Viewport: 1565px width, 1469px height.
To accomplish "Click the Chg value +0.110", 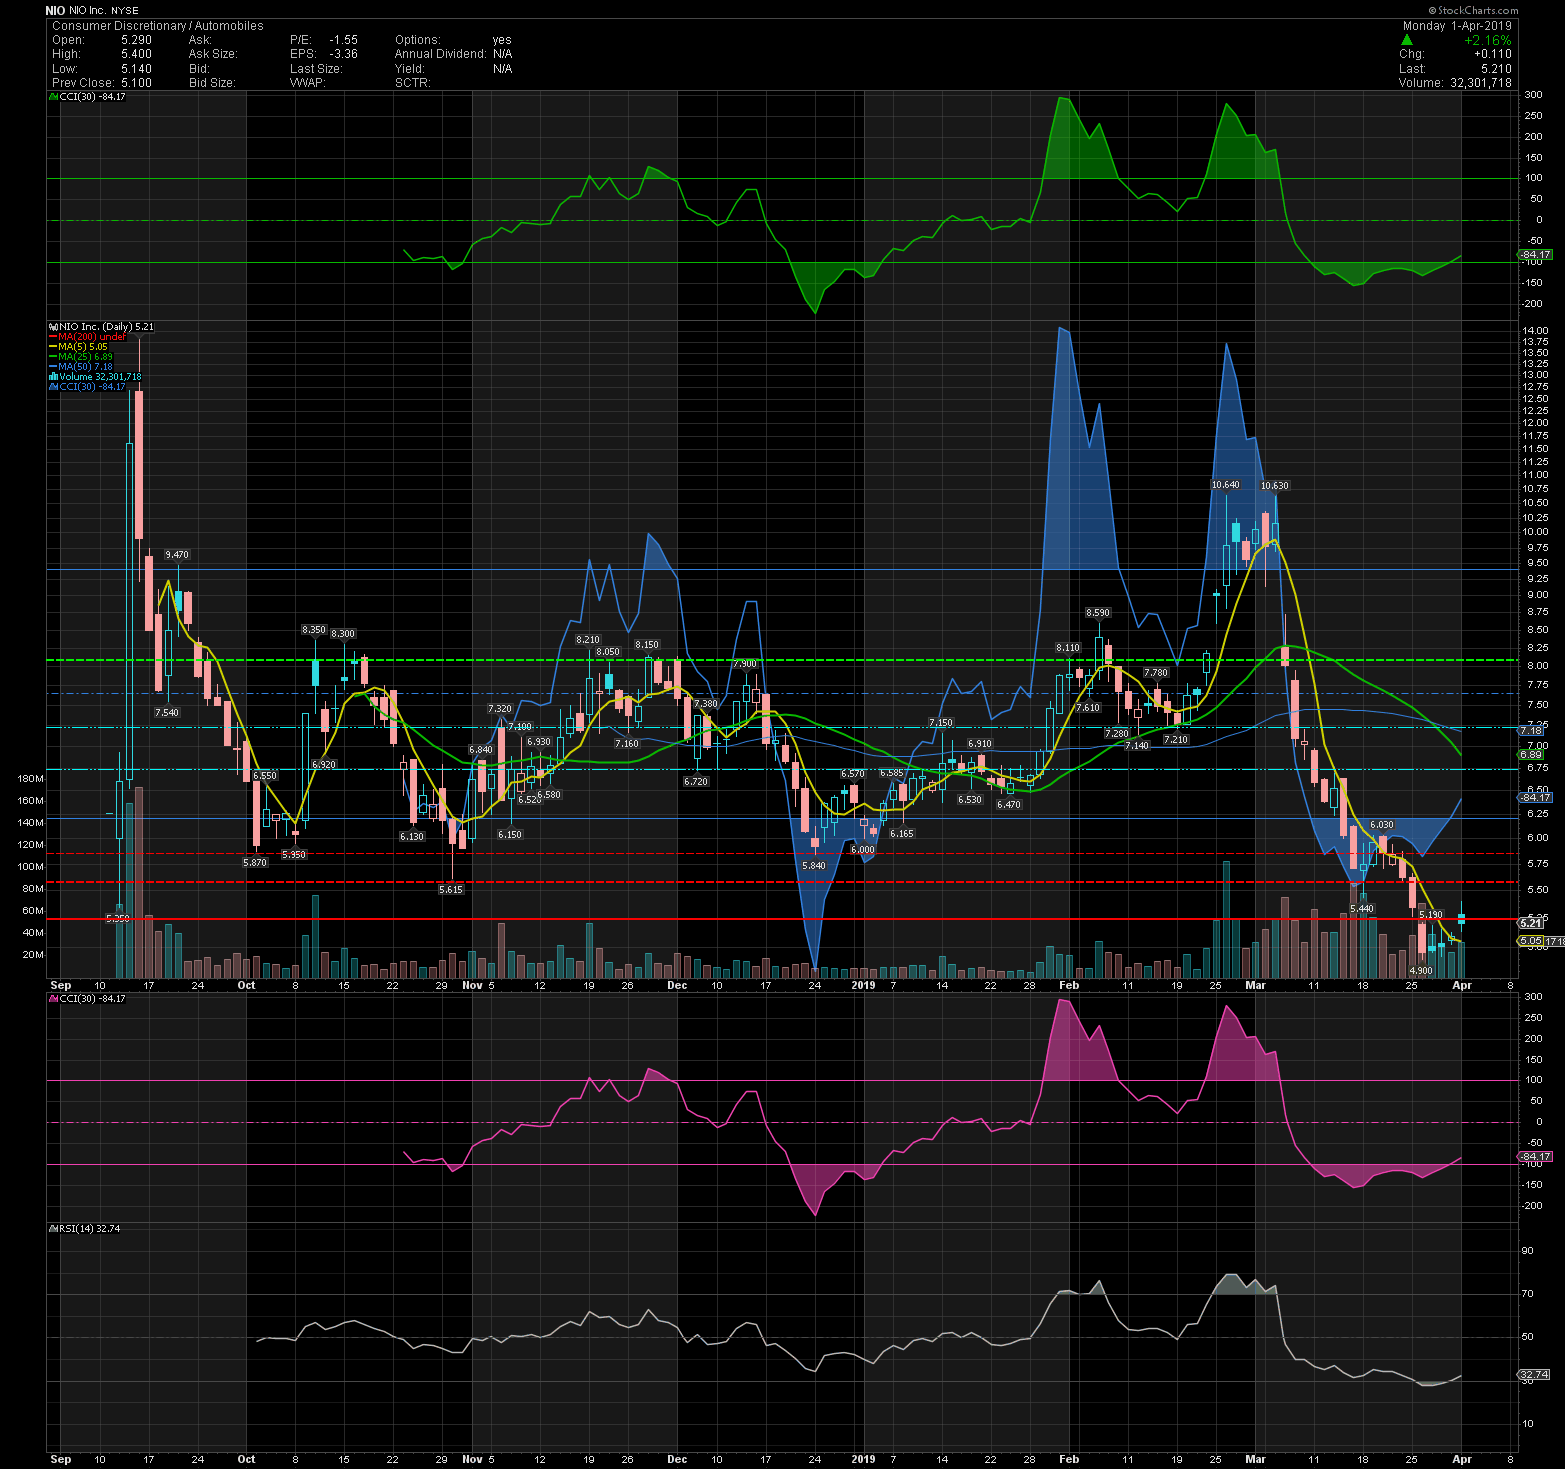I will [x=1494, y=54].
